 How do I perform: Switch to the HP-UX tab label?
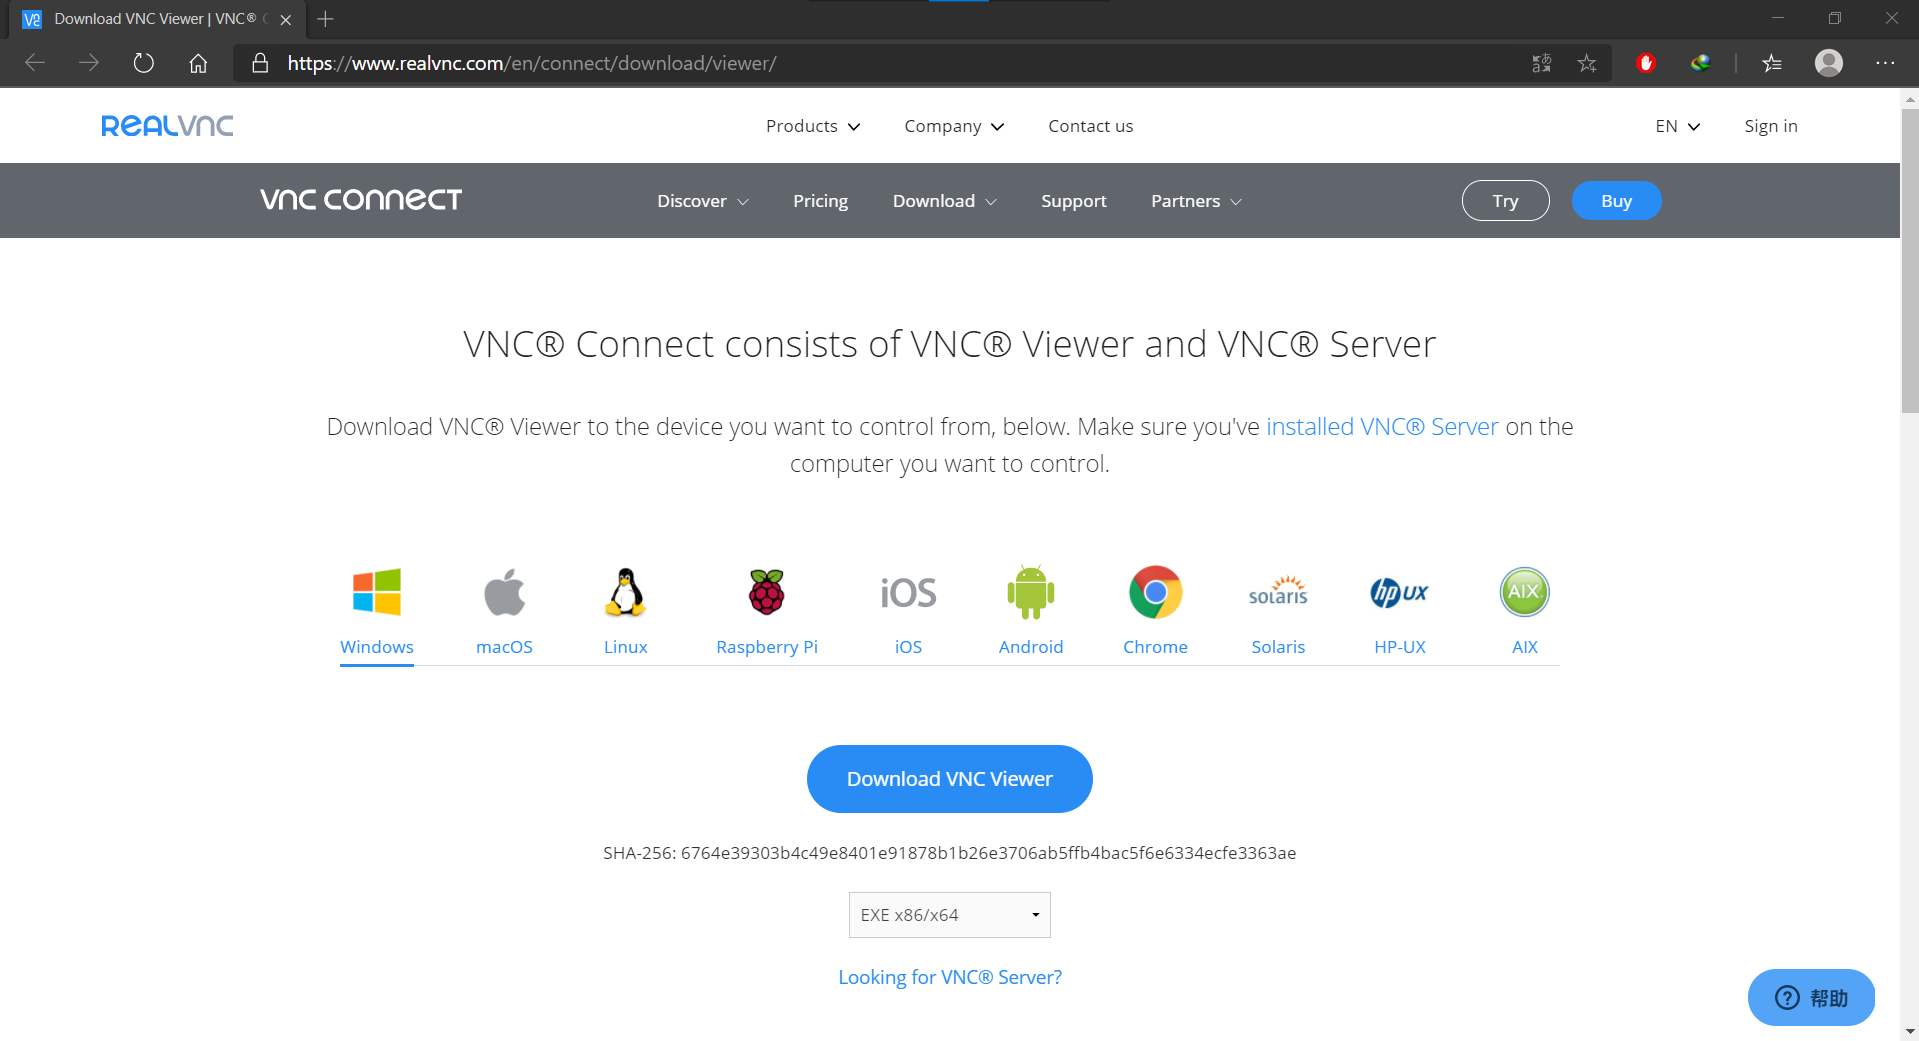tap(1400, 647)
